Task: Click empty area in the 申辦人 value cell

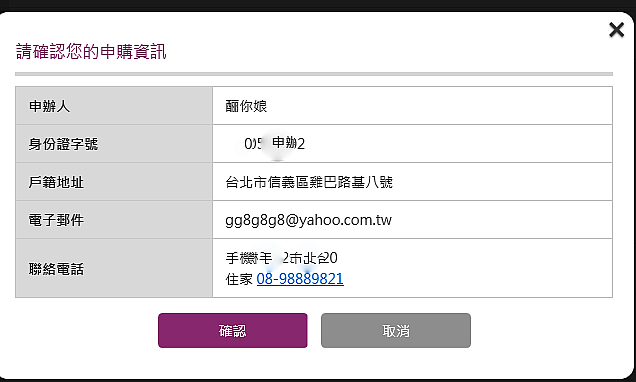Action: pos(438,106)
